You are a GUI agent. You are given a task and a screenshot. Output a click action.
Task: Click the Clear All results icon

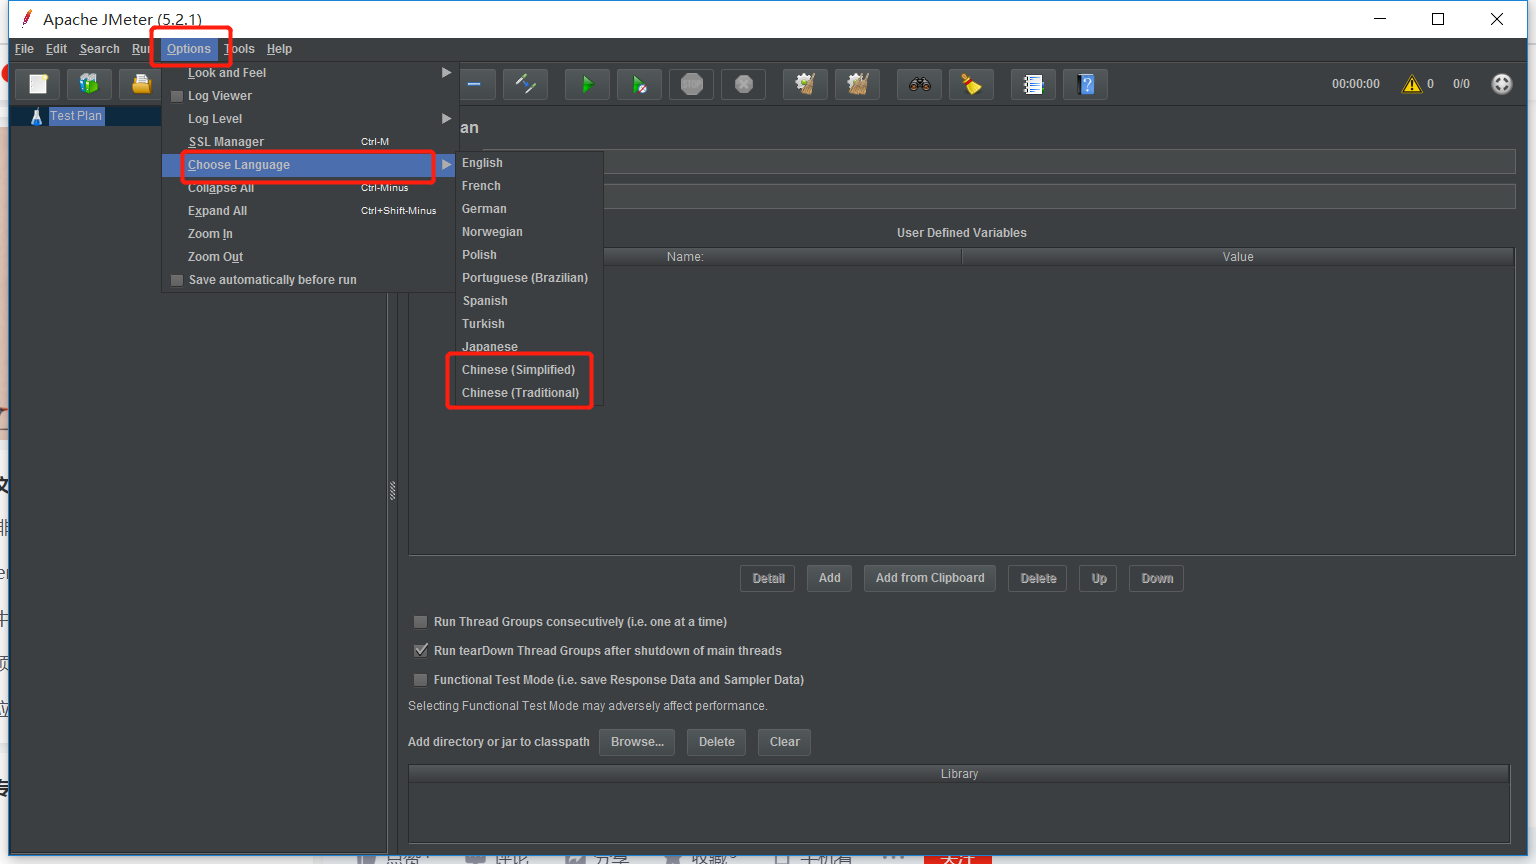857,84
